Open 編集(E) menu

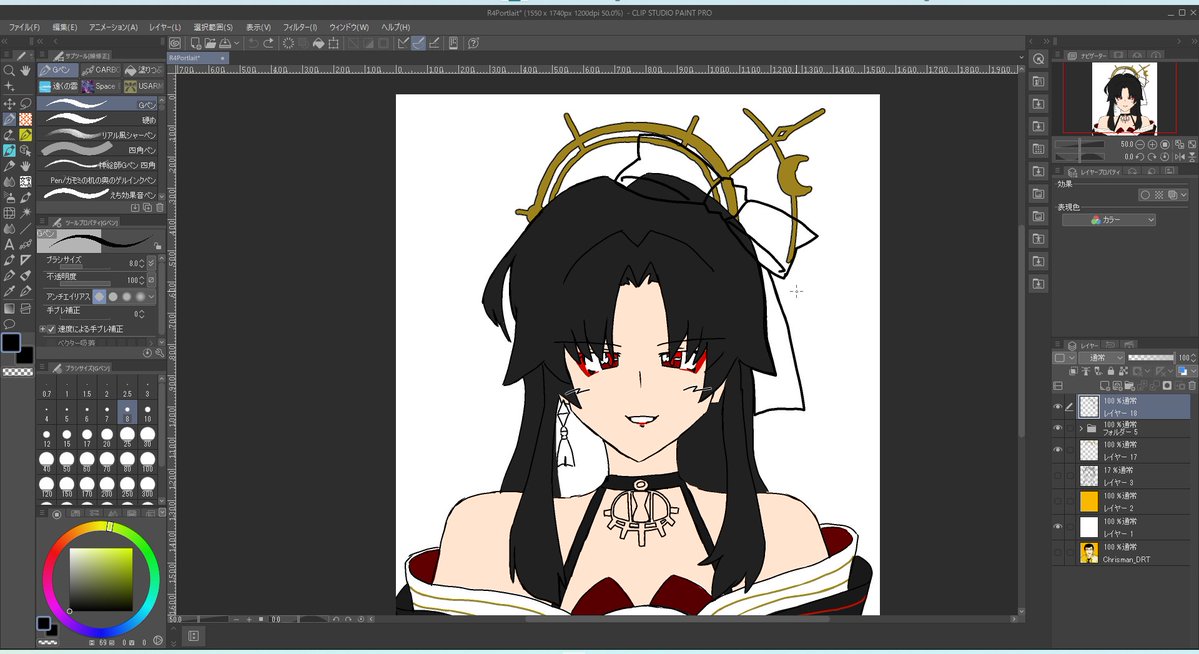click(64, 27)
